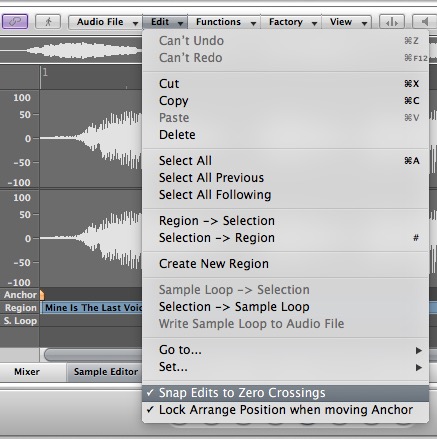Uncheck Lock Arrange Position when moving Anchor
The height and width of the screenshot is (439, 437).
coord(285,410)
